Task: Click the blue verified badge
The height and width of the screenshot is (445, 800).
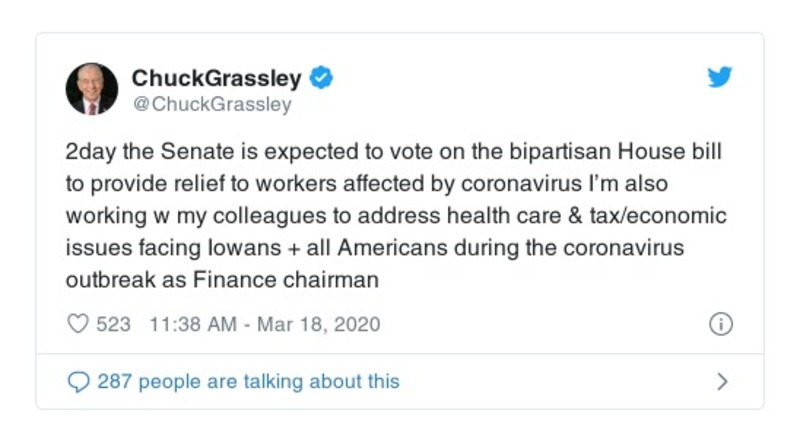Action: 324,77
